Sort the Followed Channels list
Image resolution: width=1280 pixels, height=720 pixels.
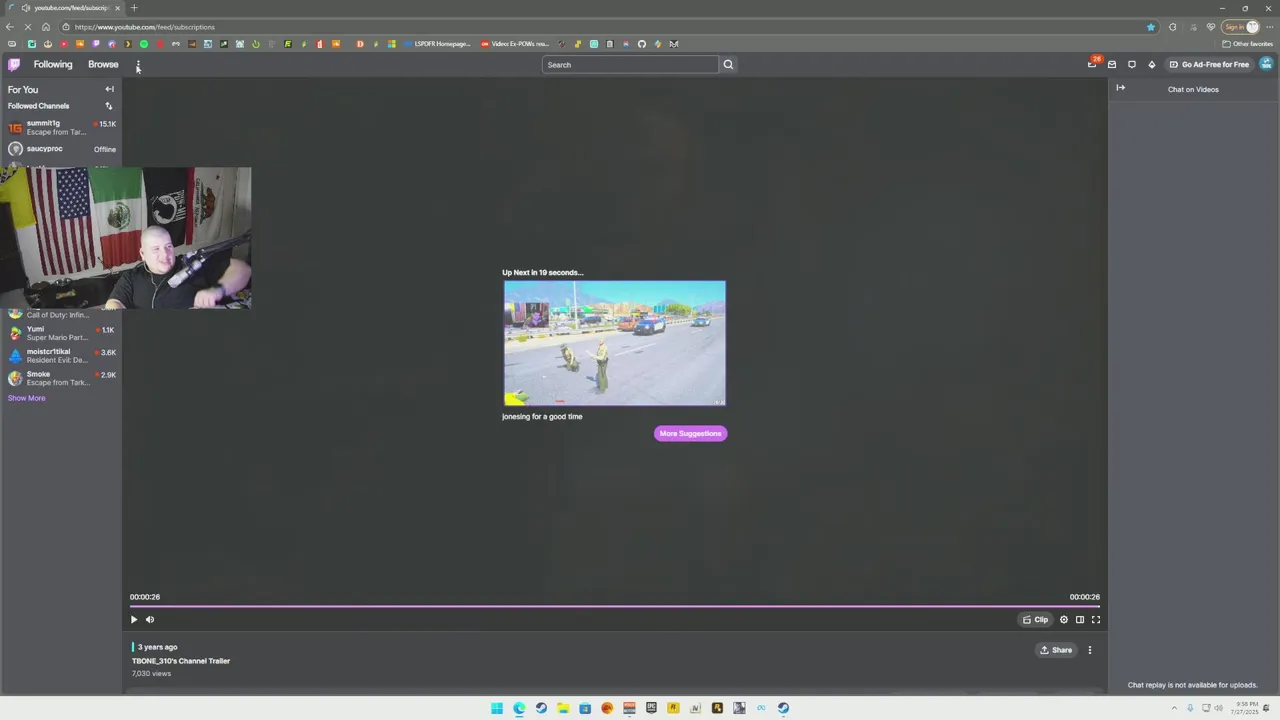point(109,106)
